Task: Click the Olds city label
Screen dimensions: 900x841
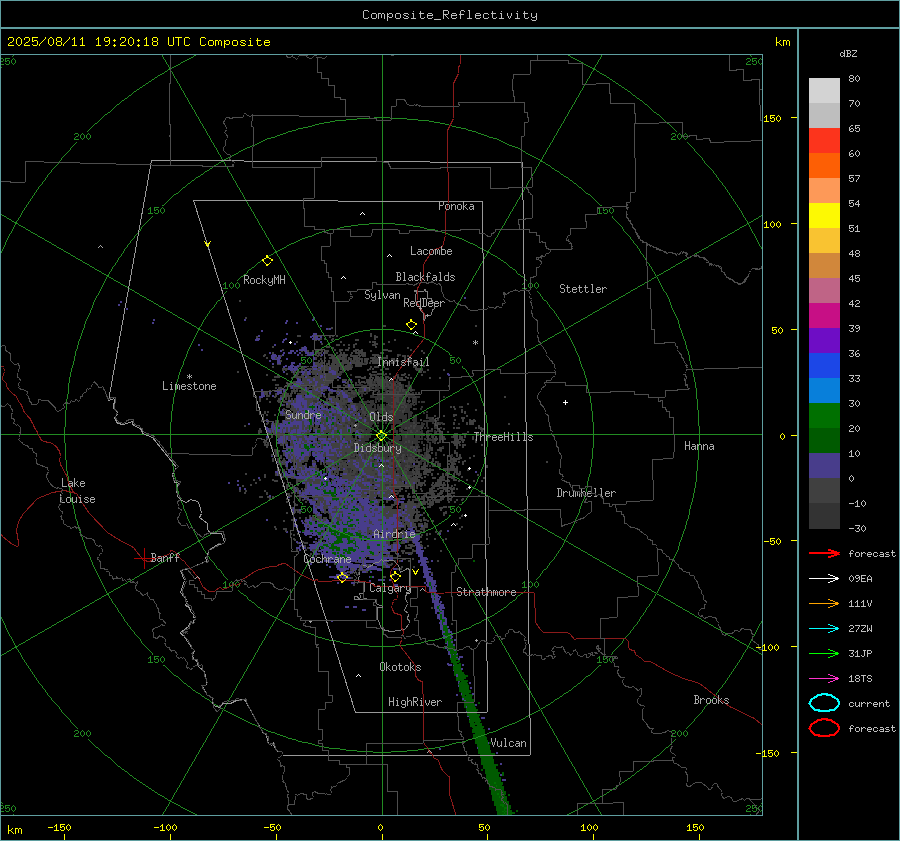Action: point(381,417)
